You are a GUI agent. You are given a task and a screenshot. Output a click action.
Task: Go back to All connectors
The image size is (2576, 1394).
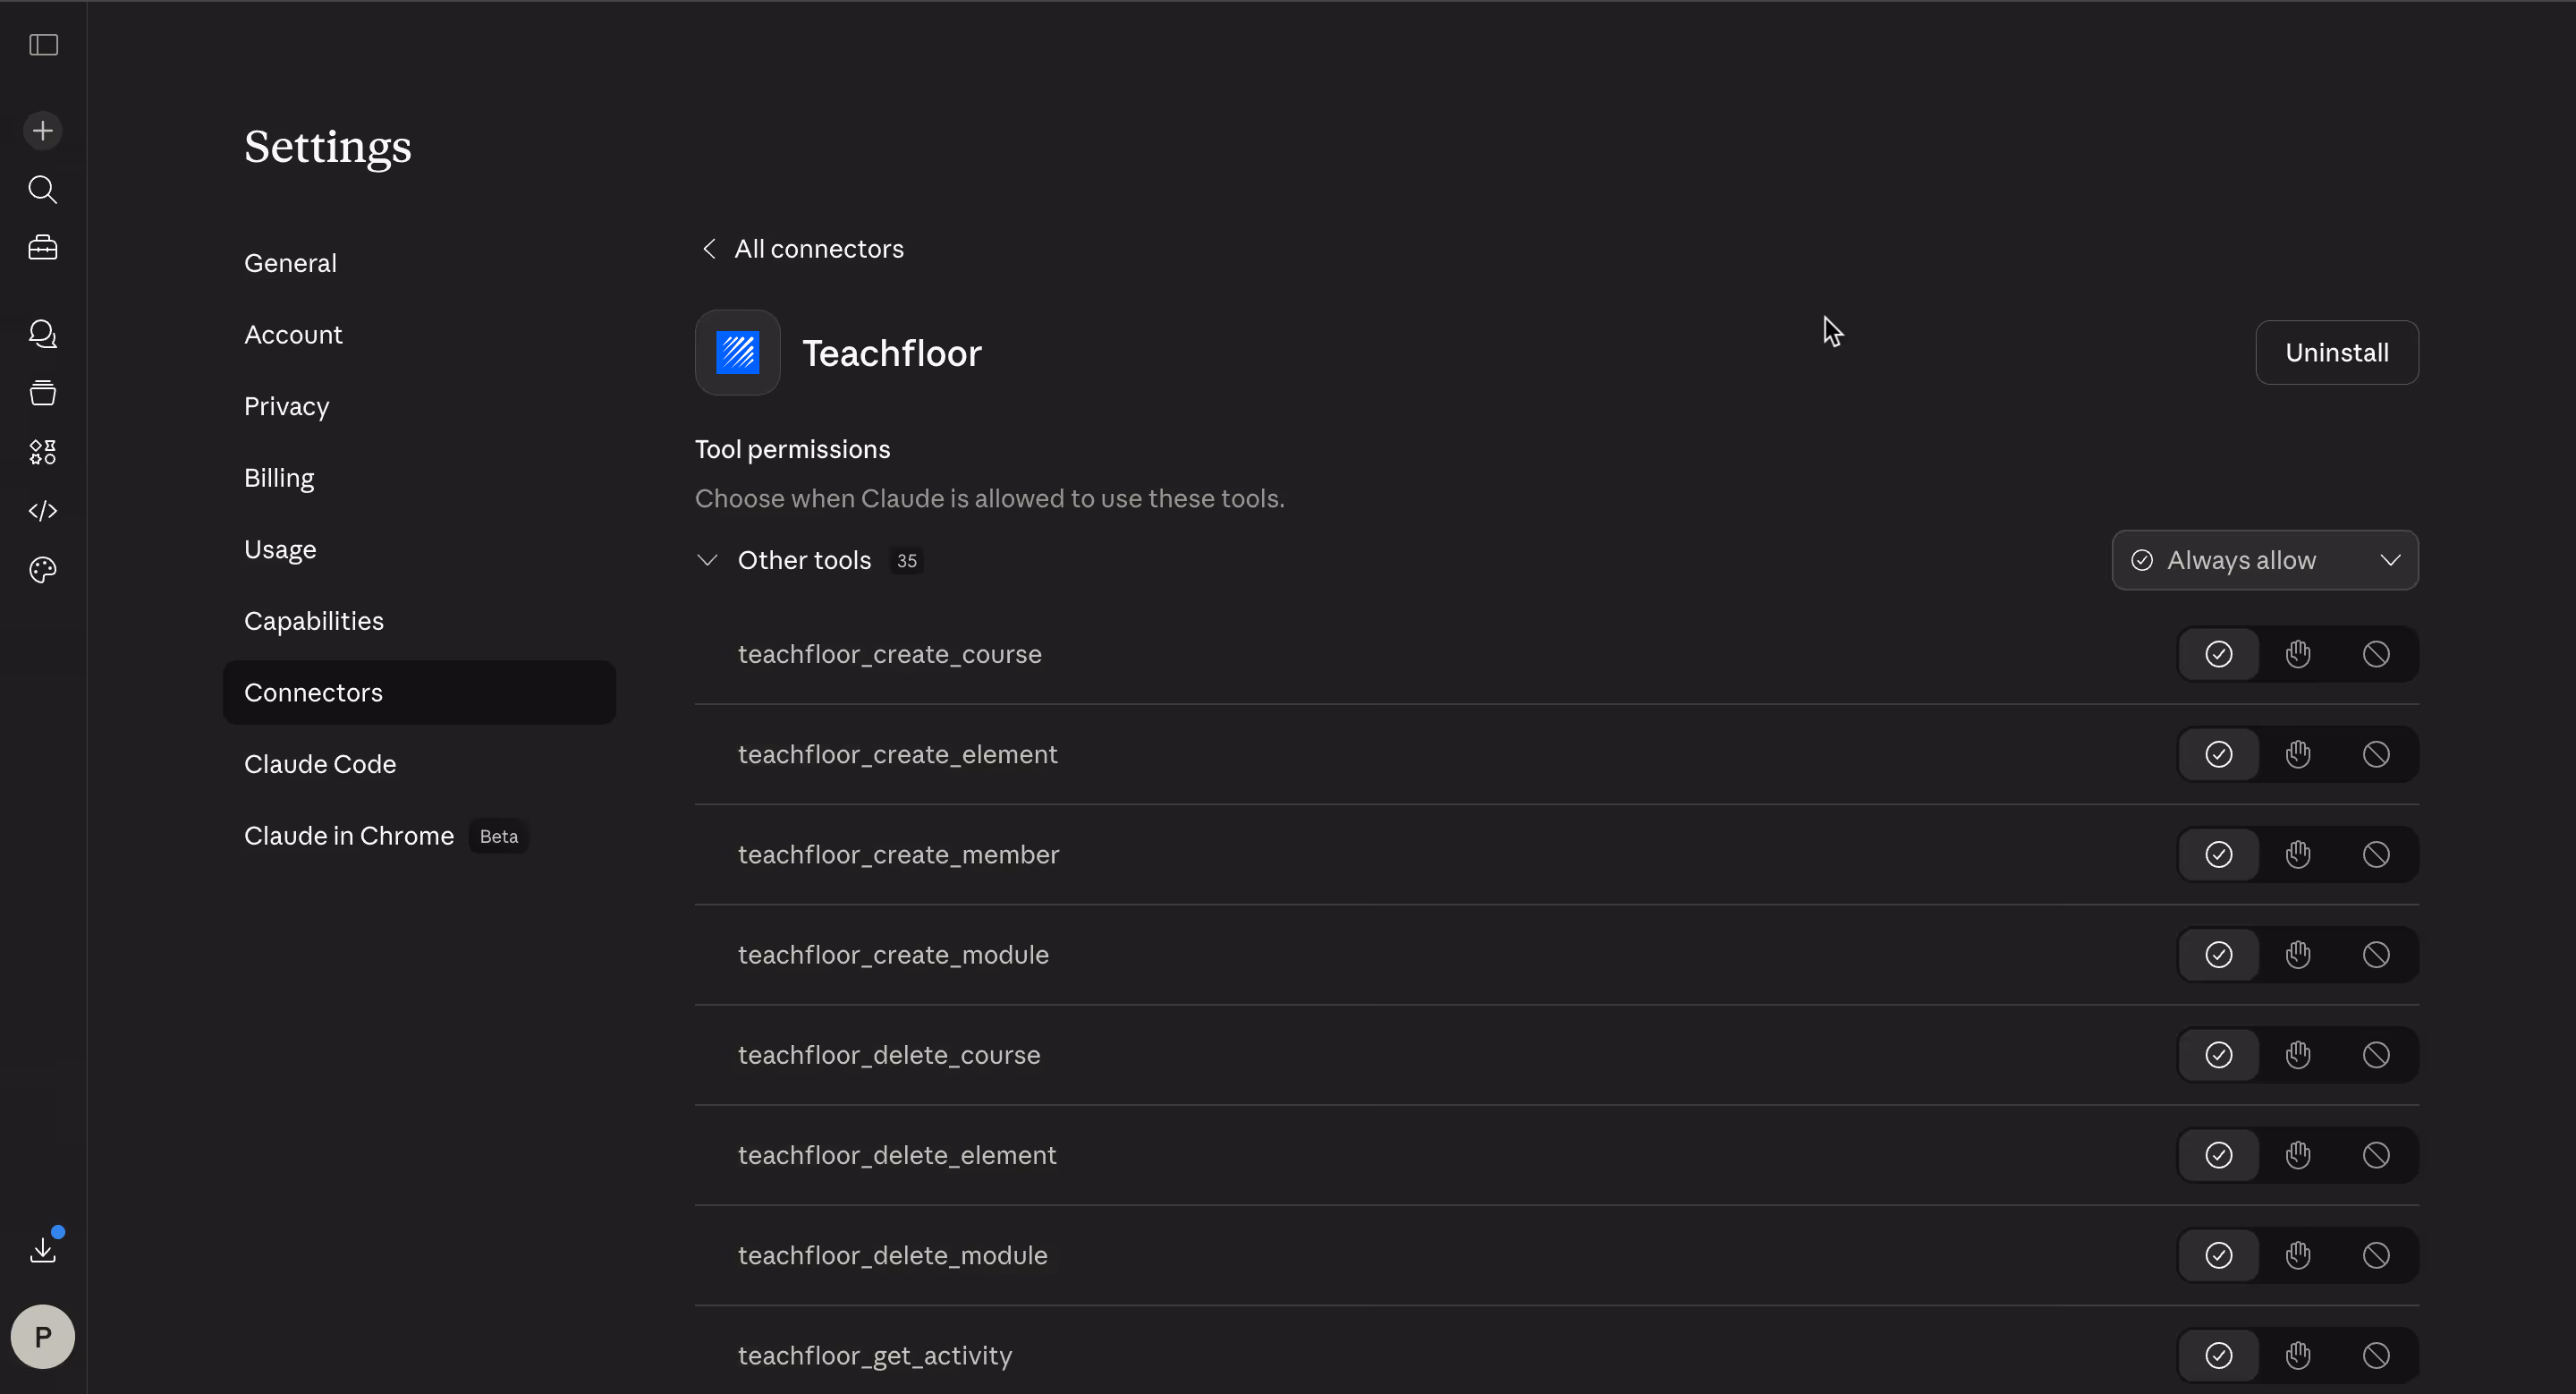pyautogui.click(x=803, y=248)
